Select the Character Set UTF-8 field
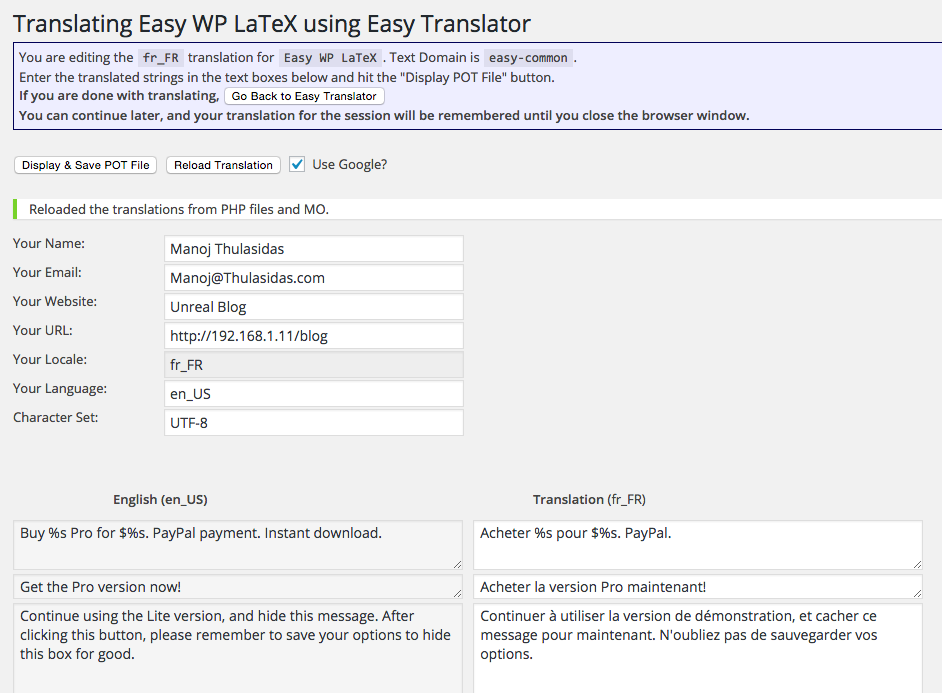The width and height of the screenshot is (942, 693). (x=314, y=422)
